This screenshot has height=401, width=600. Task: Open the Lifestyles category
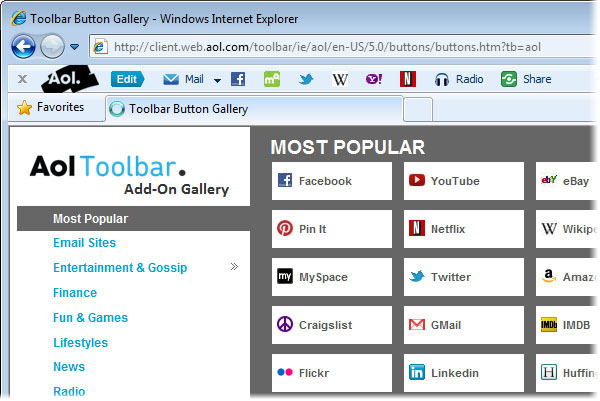point(80,342)
